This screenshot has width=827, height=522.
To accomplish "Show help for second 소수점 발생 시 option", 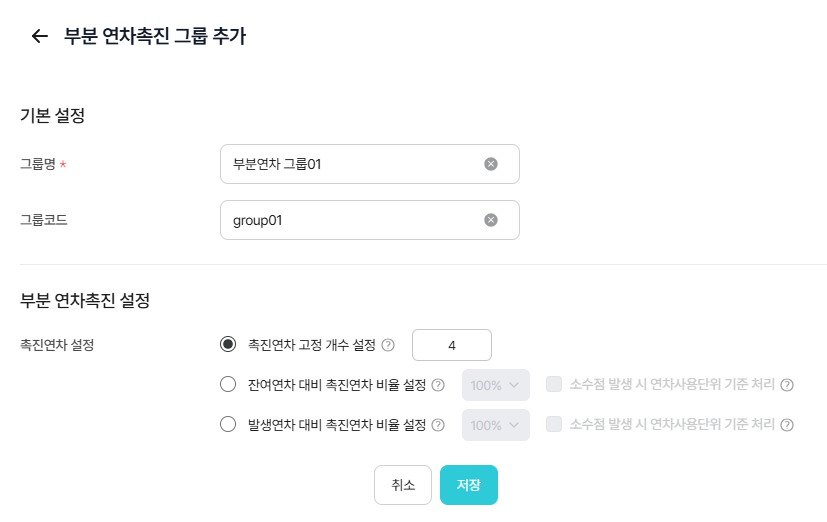I will (x=787, y=425).
